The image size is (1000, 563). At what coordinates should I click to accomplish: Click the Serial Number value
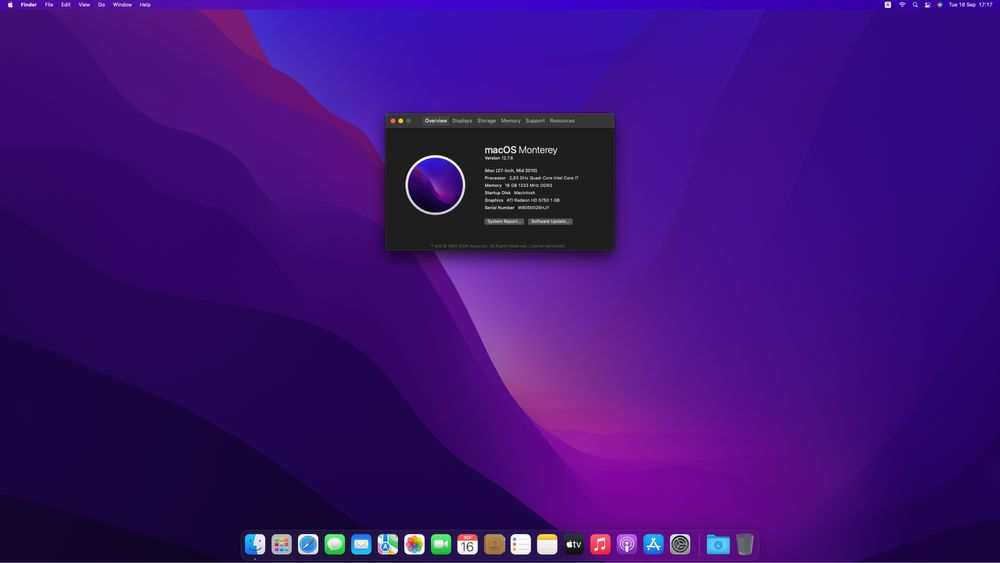(533, 208)
